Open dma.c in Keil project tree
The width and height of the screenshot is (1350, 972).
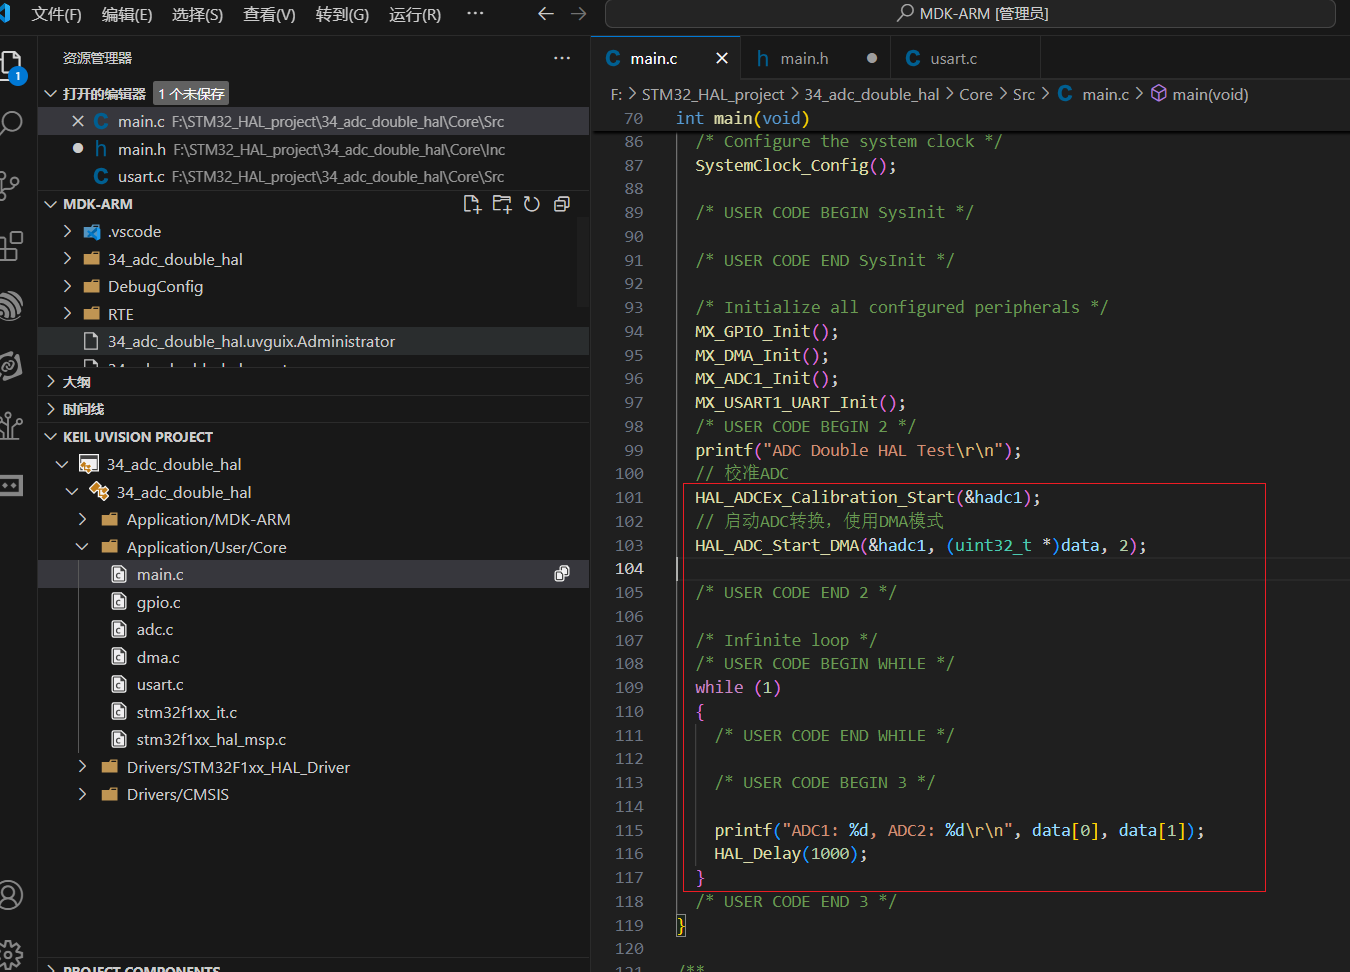pos(313,657)
